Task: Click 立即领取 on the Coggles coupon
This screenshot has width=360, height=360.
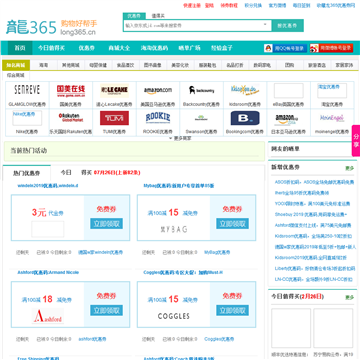Action: (232, 310)
